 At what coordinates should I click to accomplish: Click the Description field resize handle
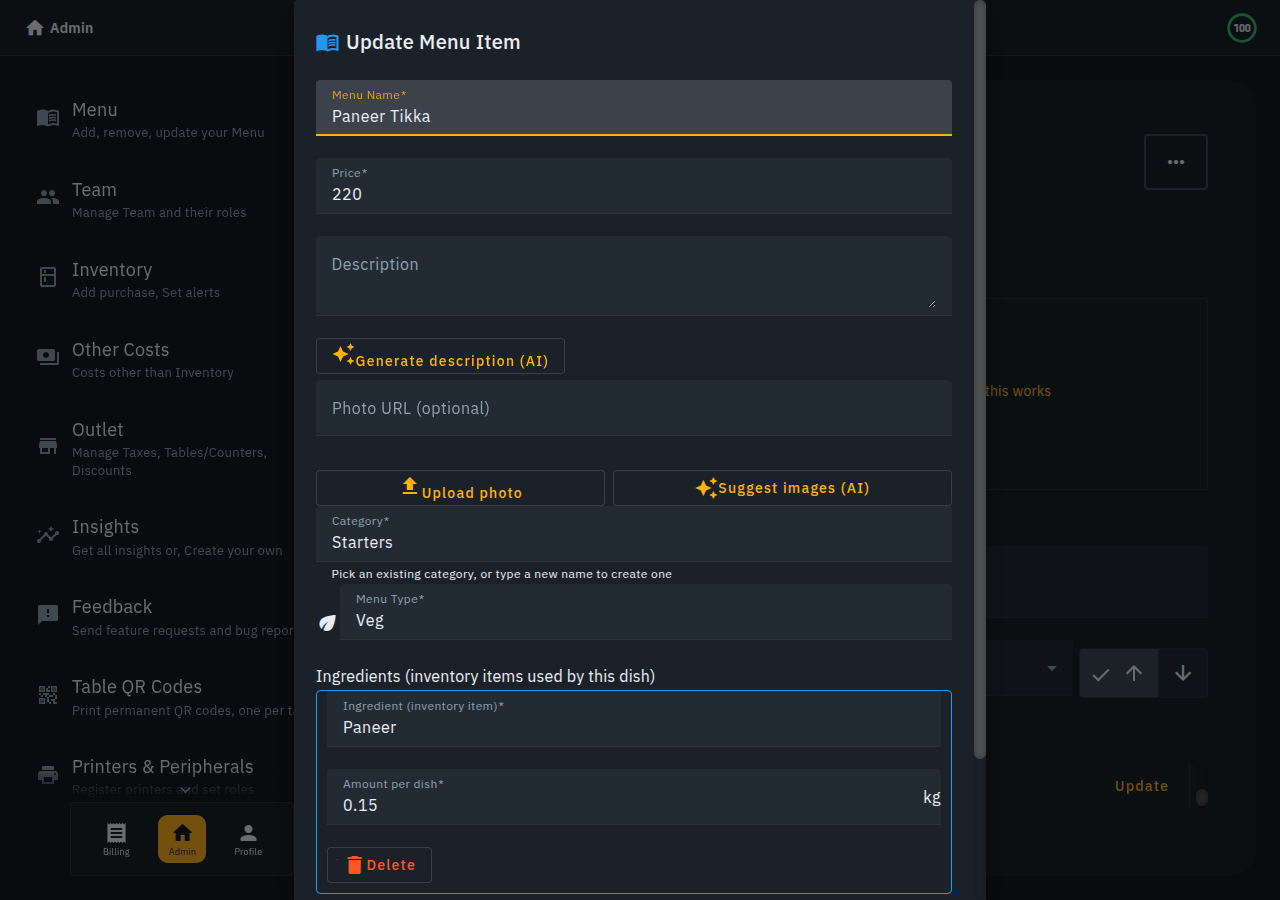932,302
